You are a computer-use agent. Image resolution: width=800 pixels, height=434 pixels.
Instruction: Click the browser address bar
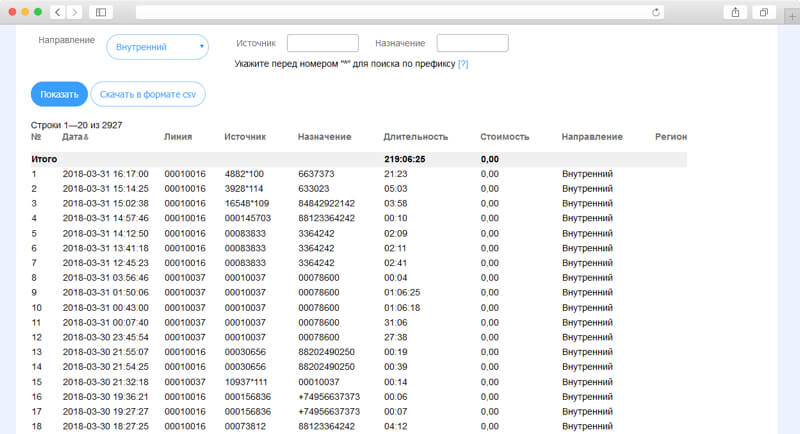[401, 12]
